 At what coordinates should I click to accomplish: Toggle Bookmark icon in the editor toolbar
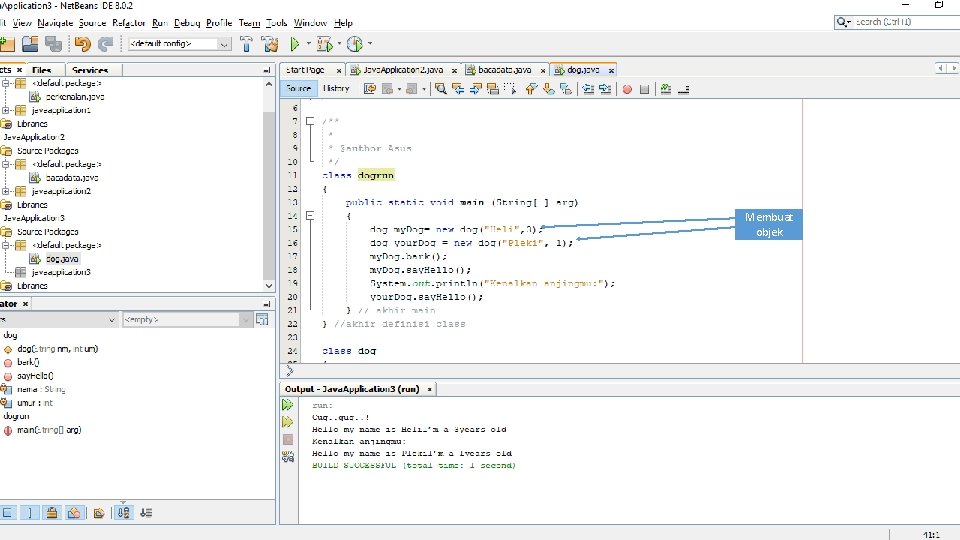pos(566,89)
